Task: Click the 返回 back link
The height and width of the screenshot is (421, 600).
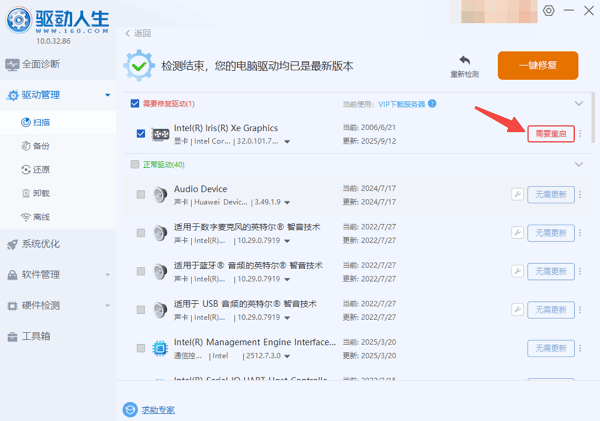Action: click(138, 33)
